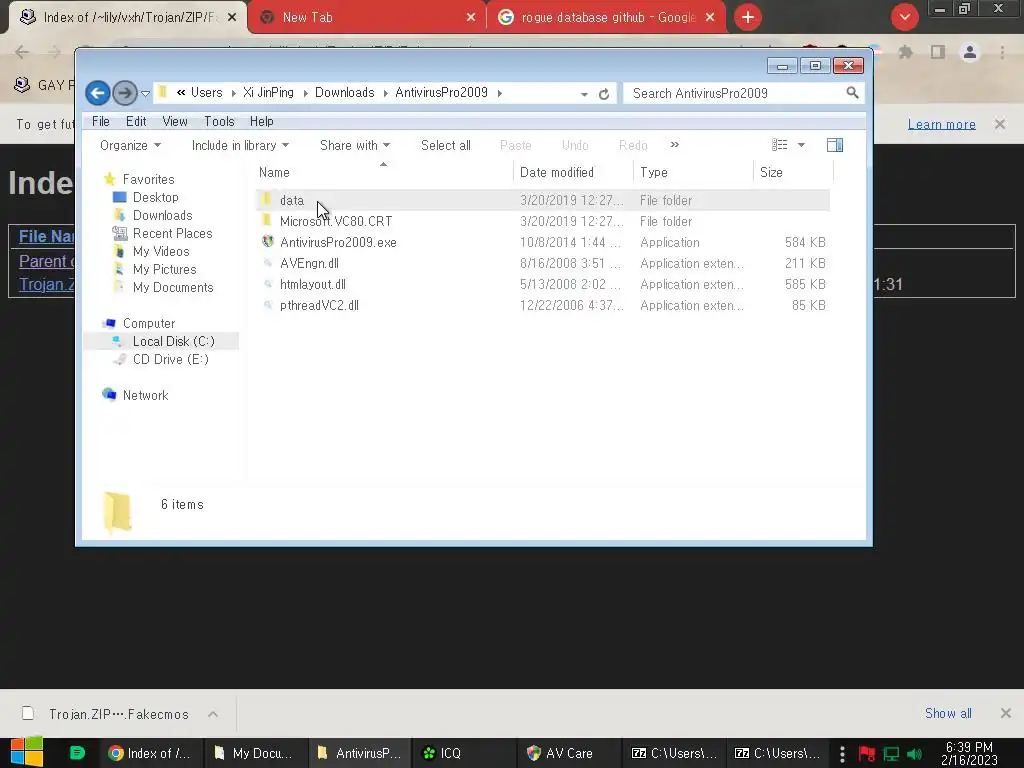This screenshot has height=768, width=1024.
Task: Expand the arrow after AntivirusPro2009 breadcrumb
Action: [500, 93]
